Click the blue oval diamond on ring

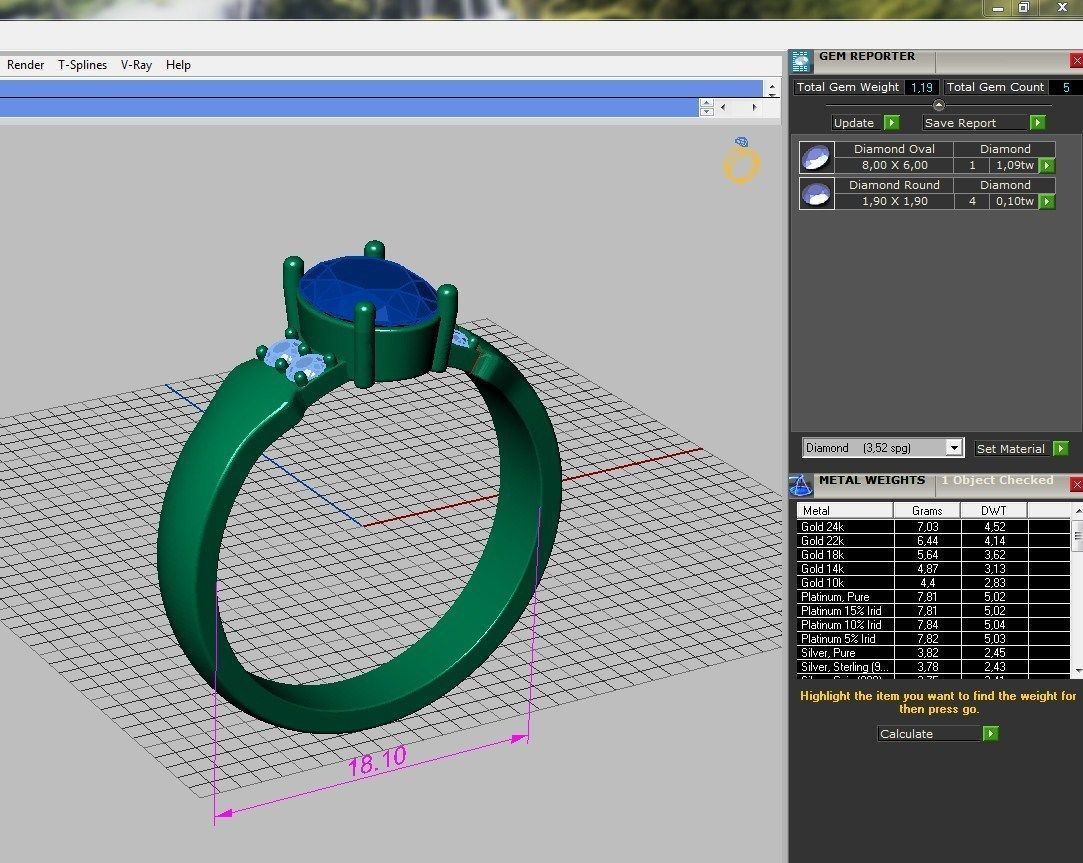[370, 290]
